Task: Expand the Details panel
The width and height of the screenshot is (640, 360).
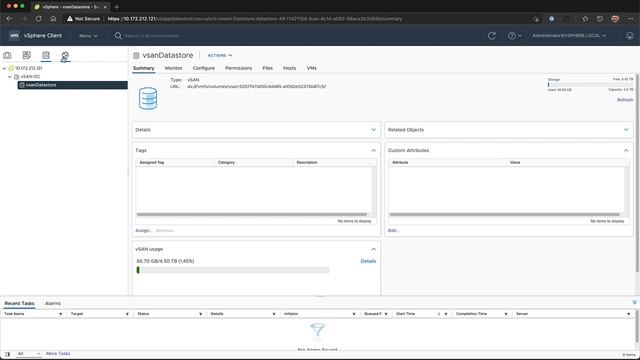Action: [x=373, y=129]
